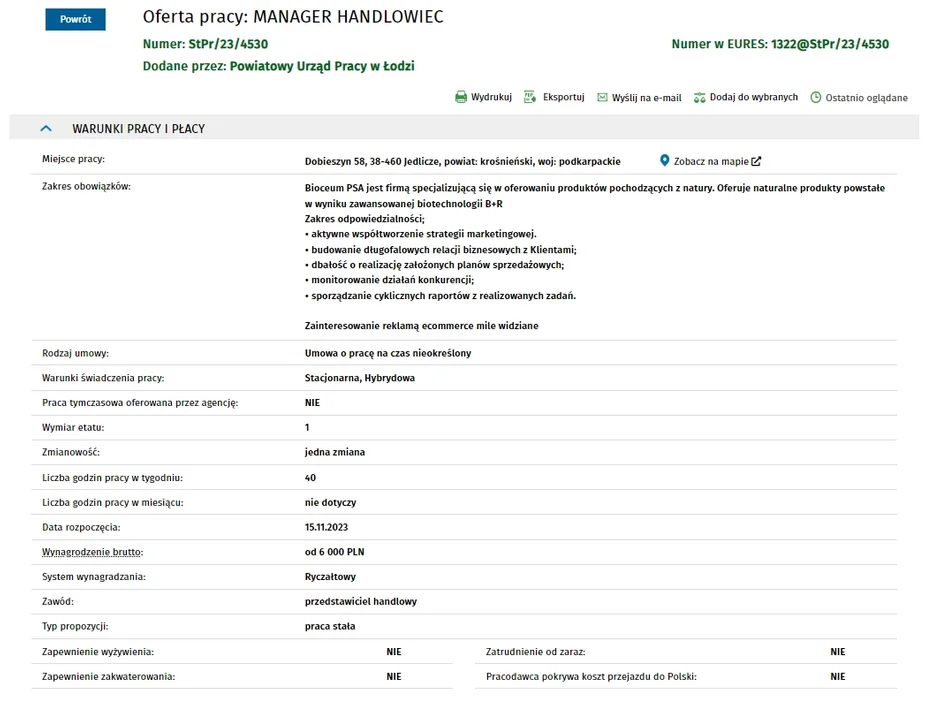This screenshot has width=935, height=720.
Task: Click the printer icon next to Wydrukuj
Action: click(x=461, y=97)
